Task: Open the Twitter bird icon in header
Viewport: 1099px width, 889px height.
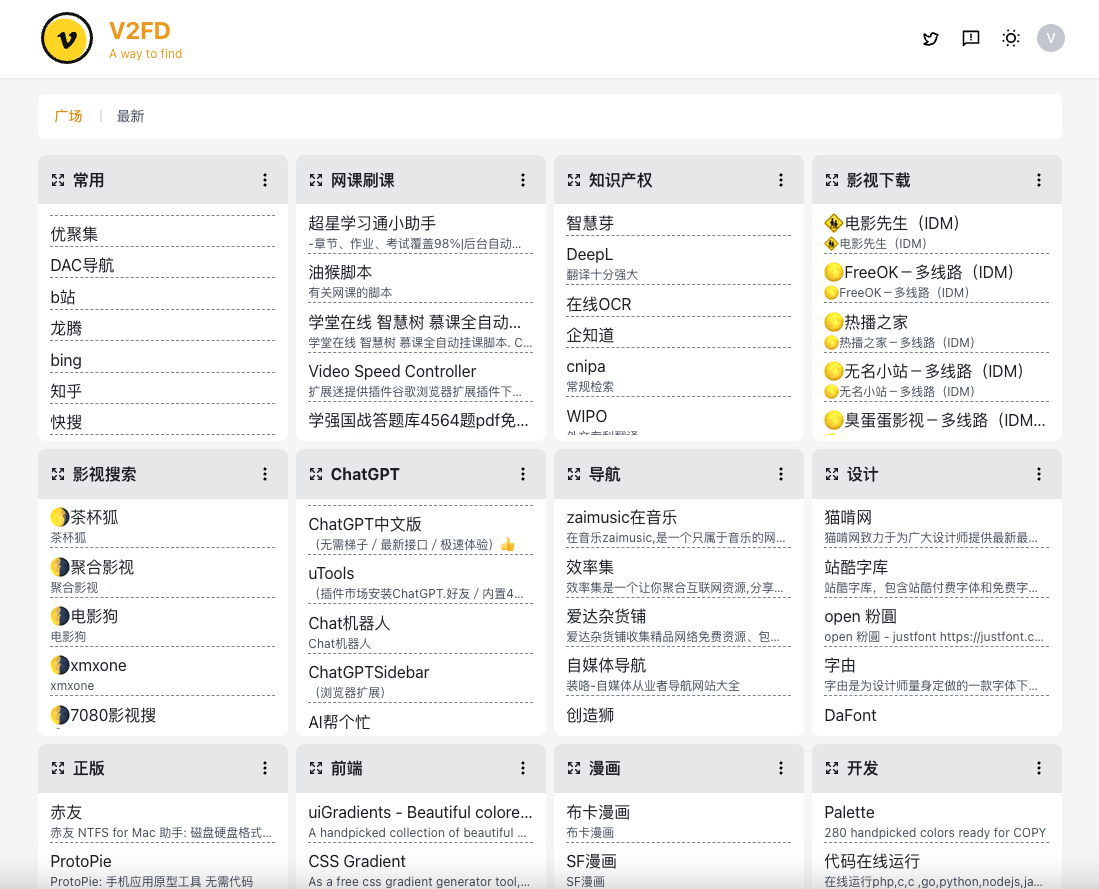Action: (931, 39)
